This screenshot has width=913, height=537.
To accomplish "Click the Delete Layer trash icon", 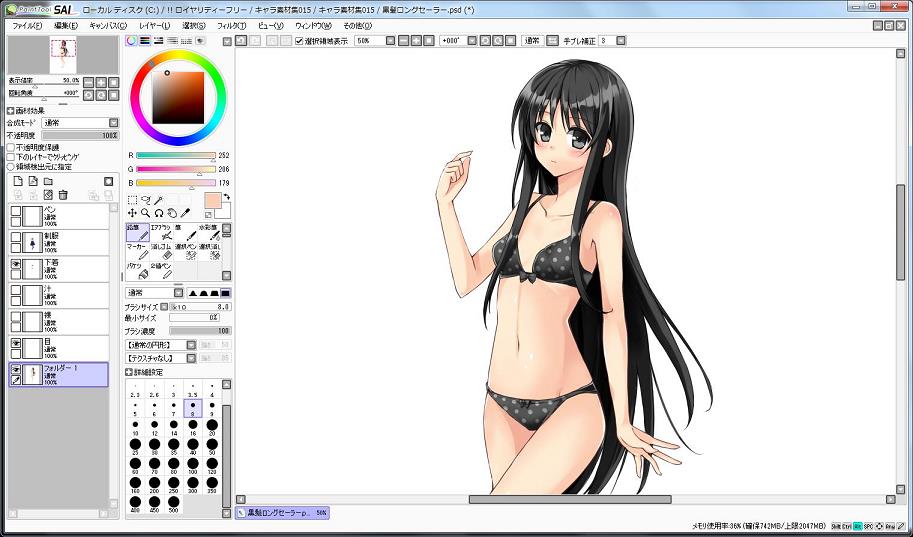I will click(x=63, y=194).
